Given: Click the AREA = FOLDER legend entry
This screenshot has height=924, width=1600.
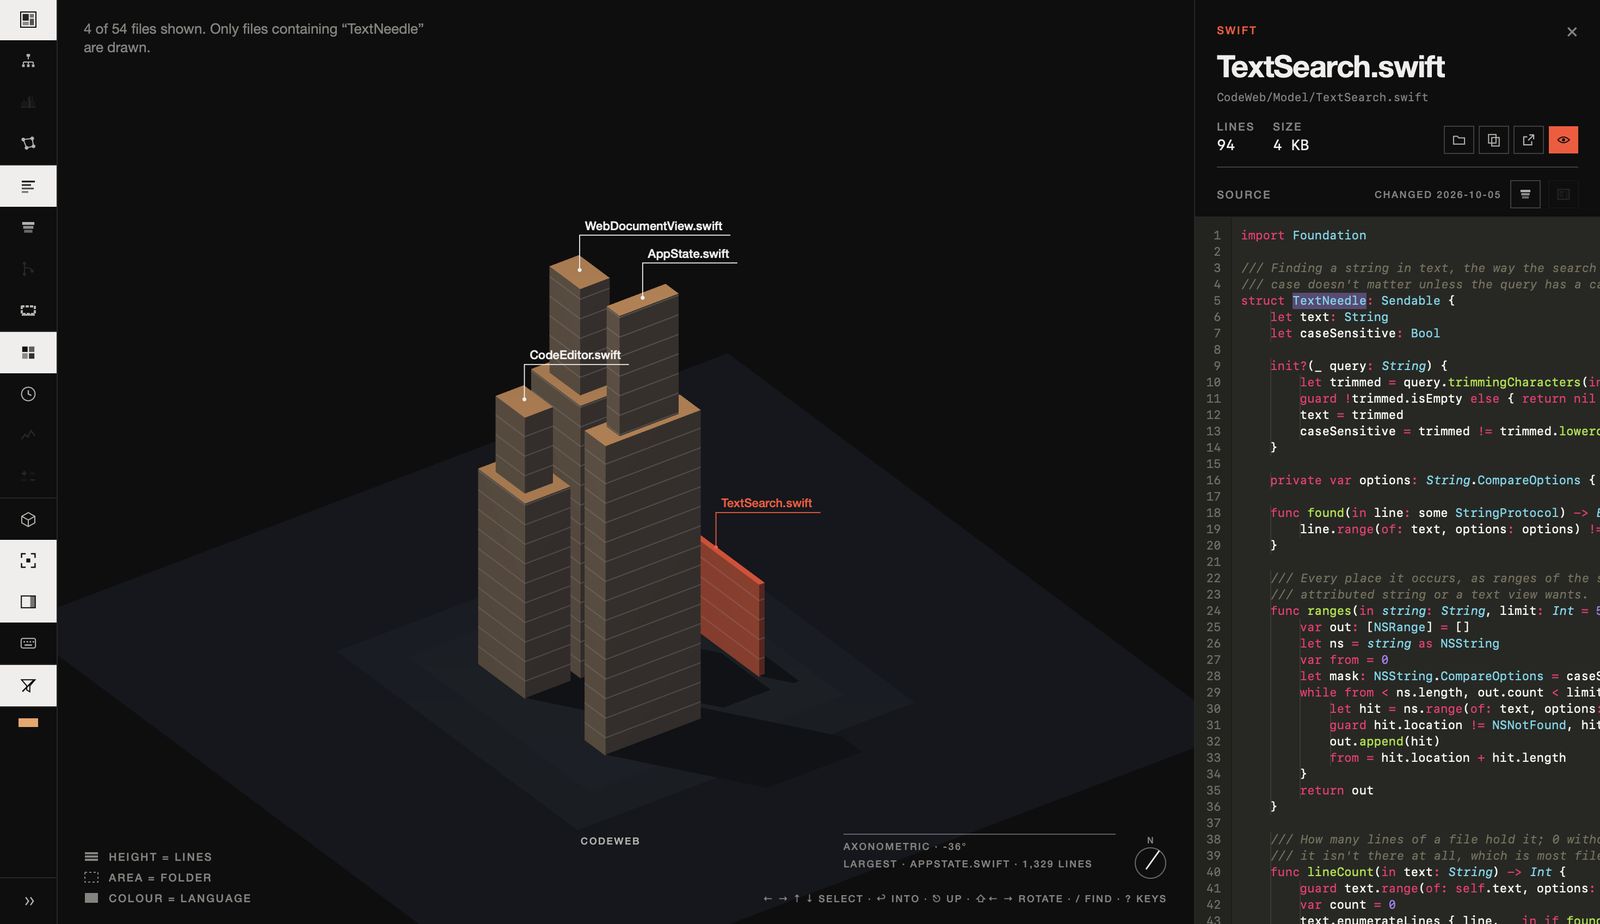Looking at the screenshot, I should point(148,878).
